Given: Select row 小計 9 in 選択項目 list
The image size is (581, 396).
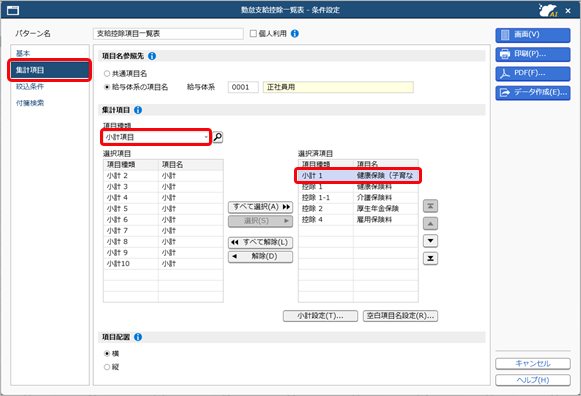Looking at the screenshot, I should (x=163, y=253).
